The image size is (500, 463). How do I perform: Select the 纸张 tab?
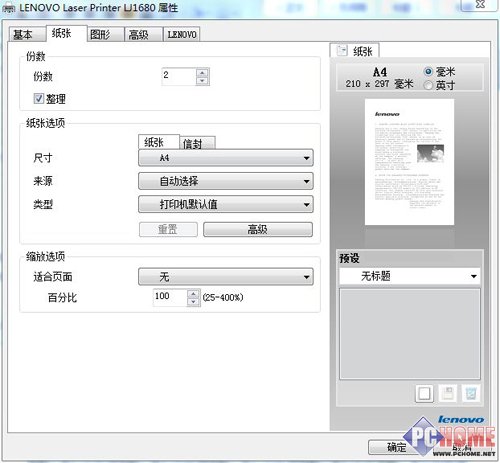click(66, 33)
